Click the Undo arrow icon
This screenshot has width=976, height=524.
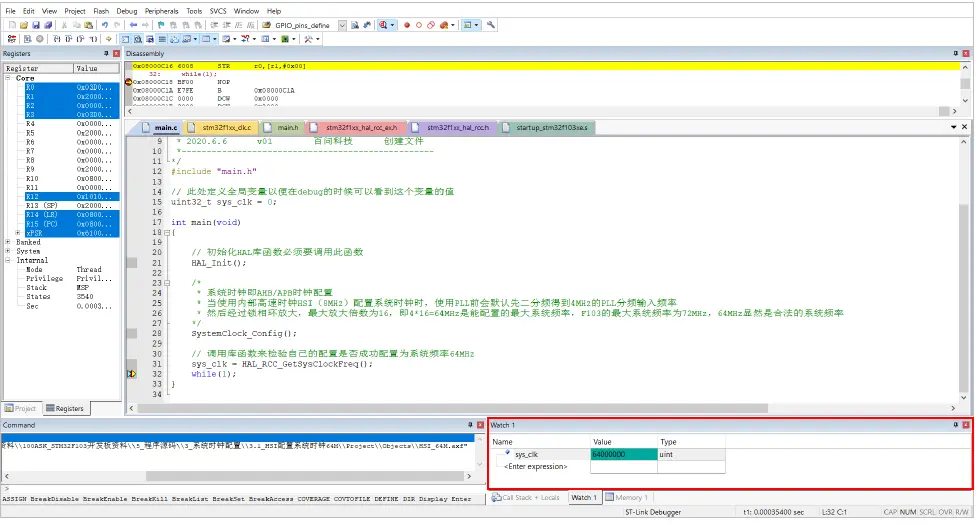point(104,24)
